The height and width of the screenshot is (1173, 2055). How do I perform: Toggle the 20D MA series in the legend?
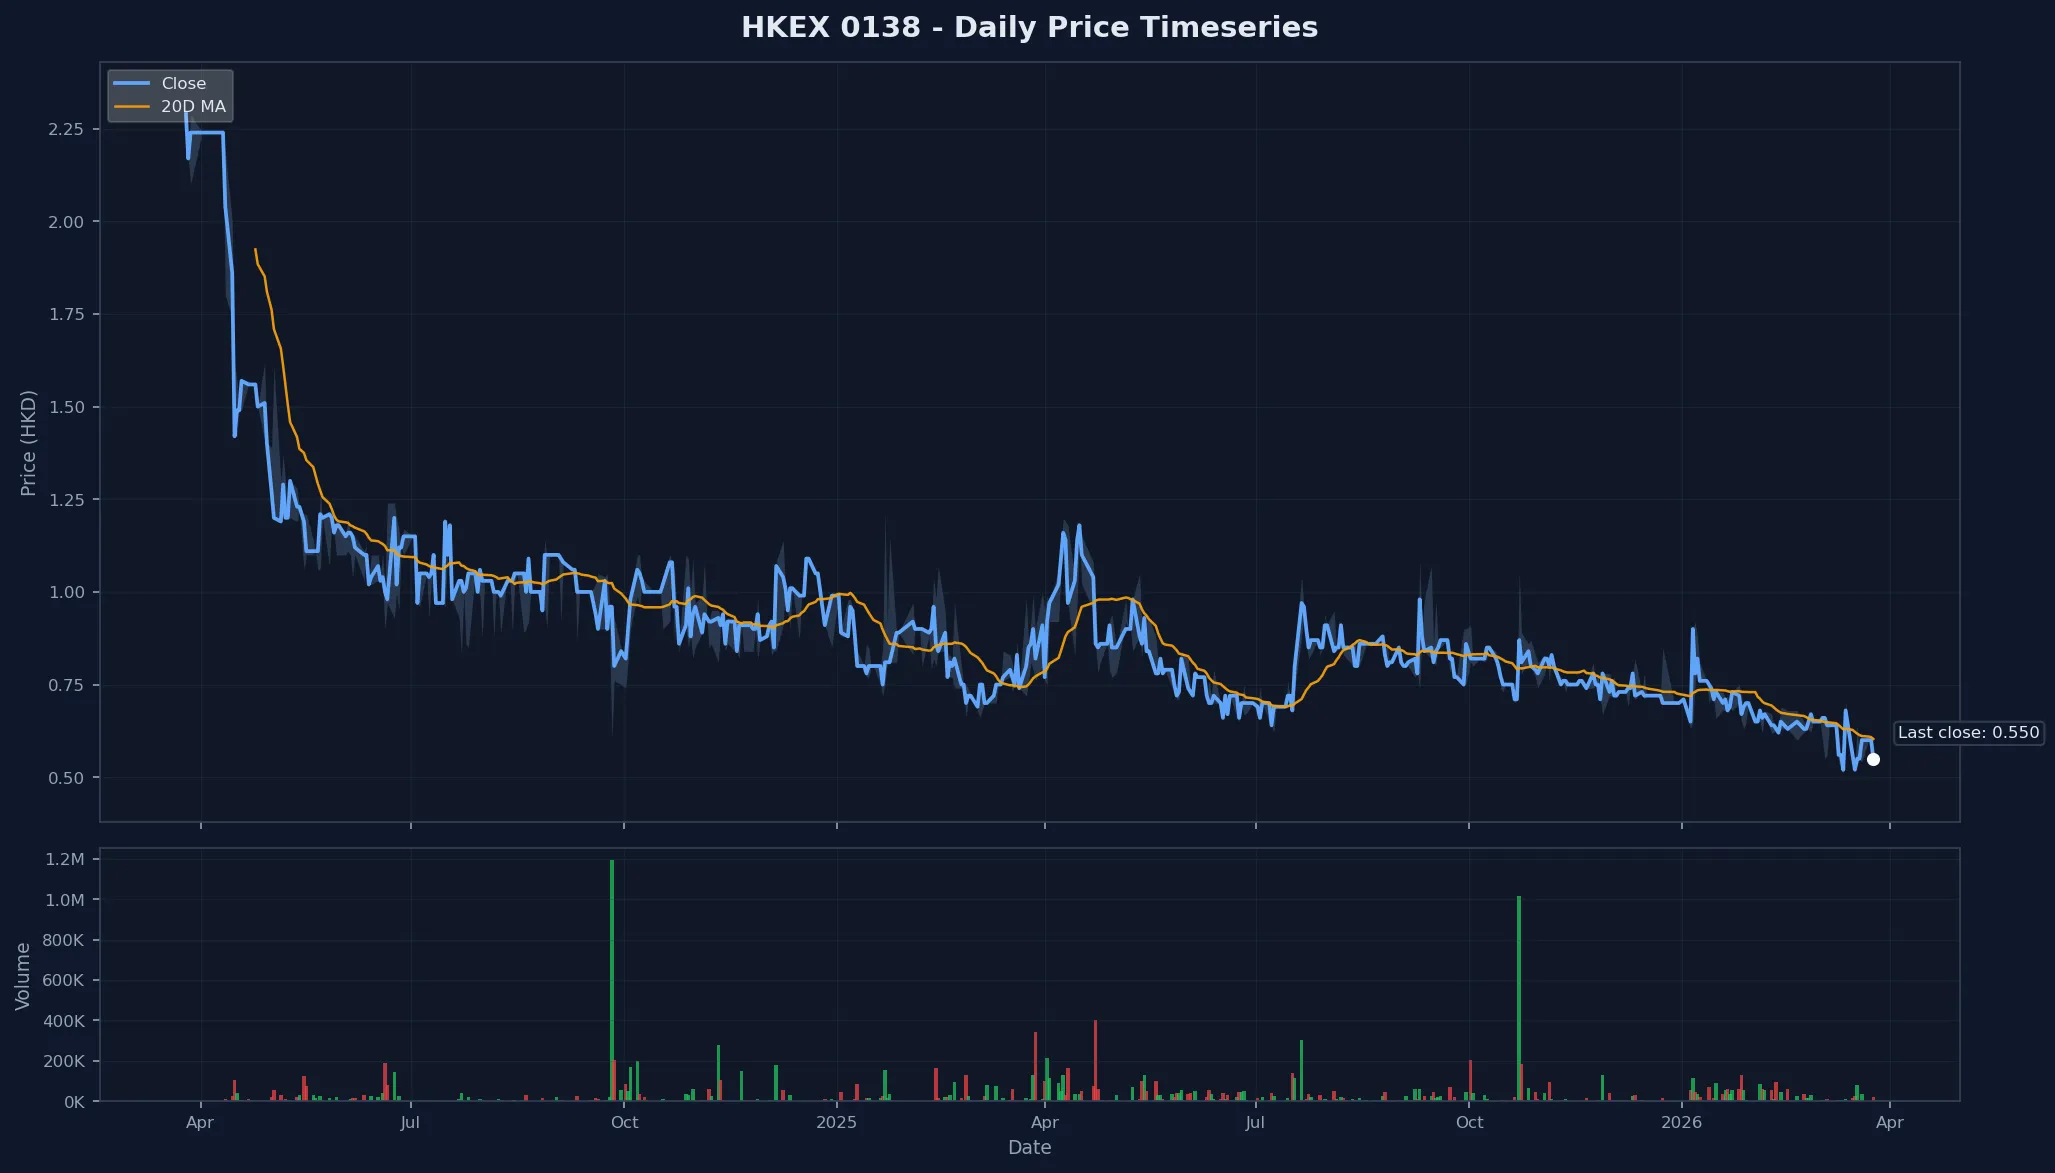coord(195,106)
